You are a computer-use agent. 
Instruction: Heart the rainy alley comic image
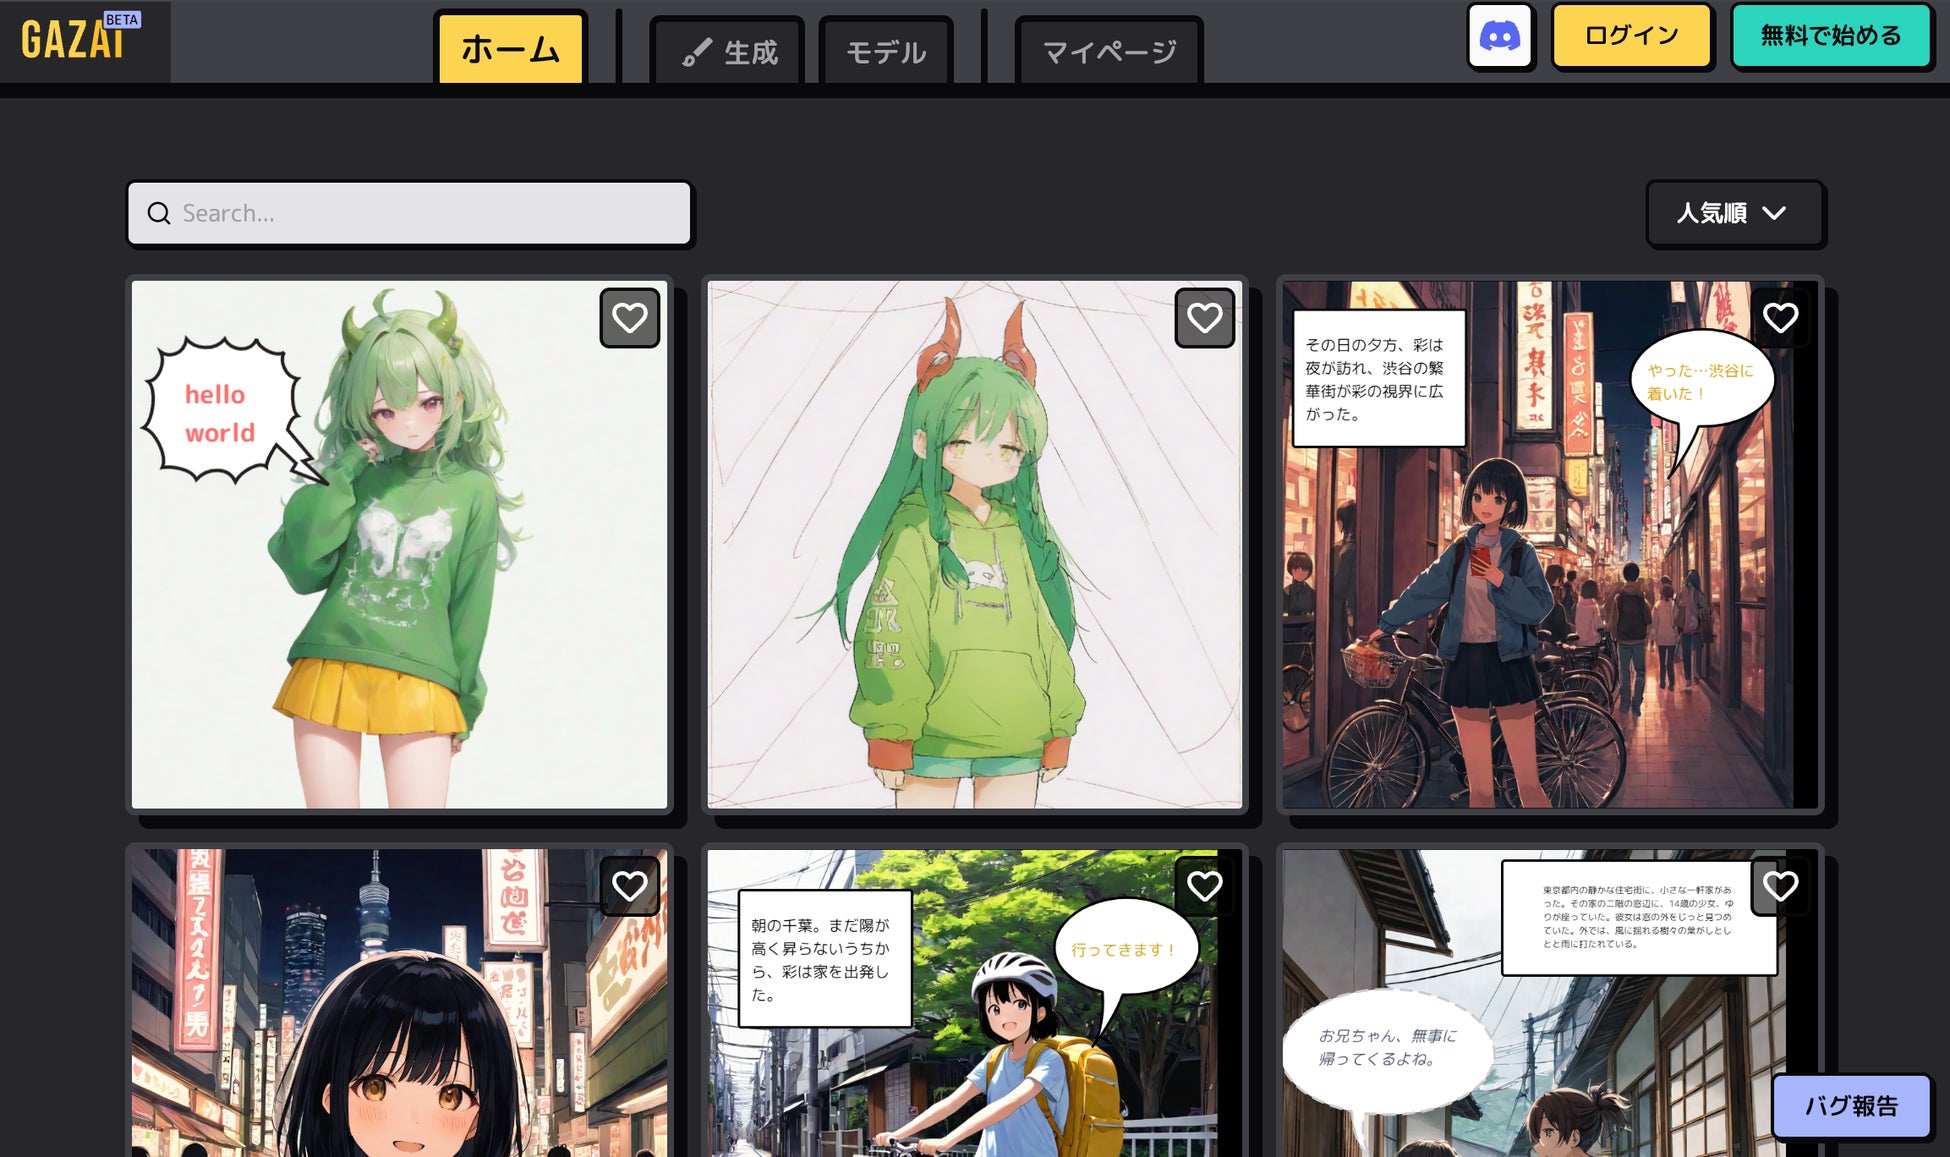point(1779,886)
